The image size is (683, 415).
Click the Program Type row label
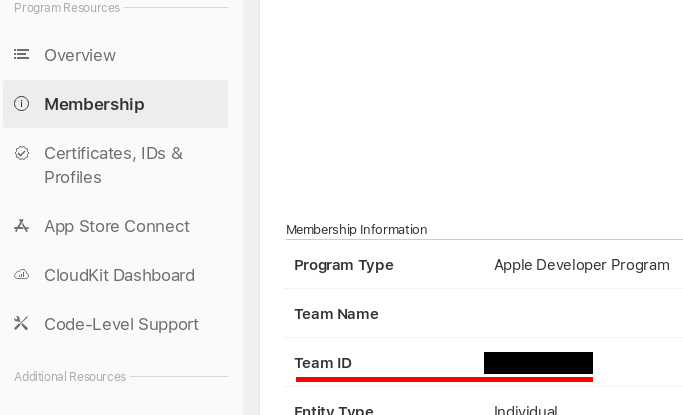(x=344, y=265)
